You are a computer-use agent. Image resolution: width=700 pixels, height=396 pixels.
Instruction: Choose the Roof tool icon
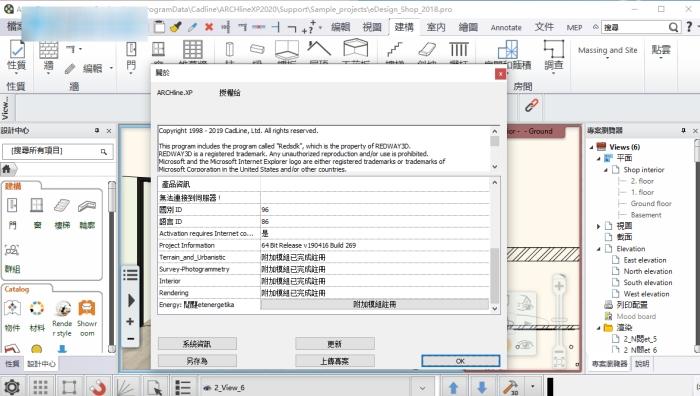pos(319,50)
